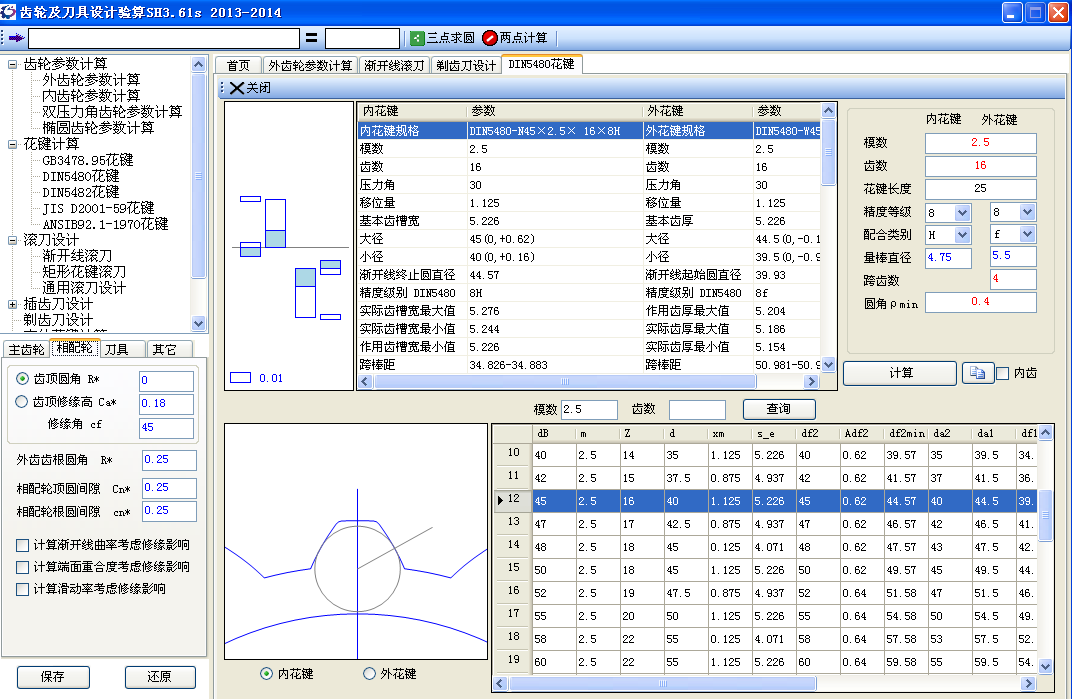Open the 外花键 配合类别 f dropdown
Image resolution: width=1072 pixels, height=700 pixels.
click(x=1027, y=234)
